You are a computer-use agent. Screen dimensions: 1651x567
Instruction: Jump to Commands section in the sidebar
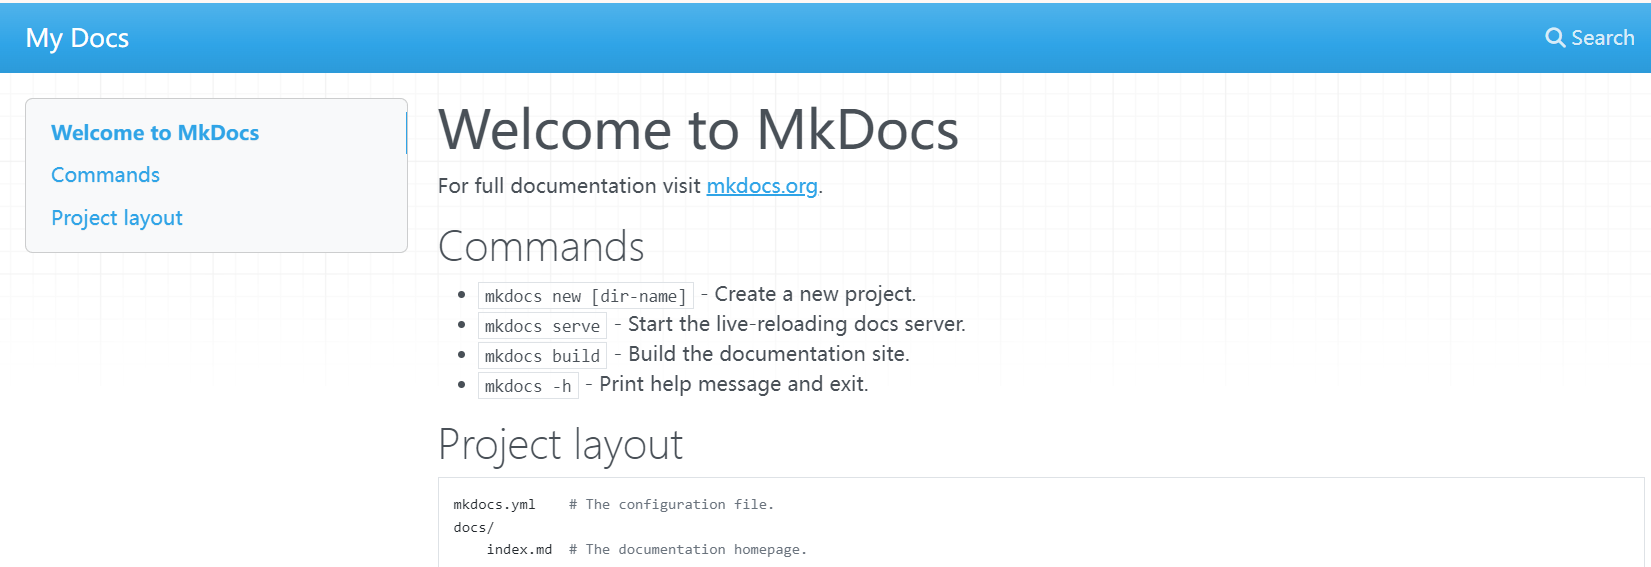[105, 175]
